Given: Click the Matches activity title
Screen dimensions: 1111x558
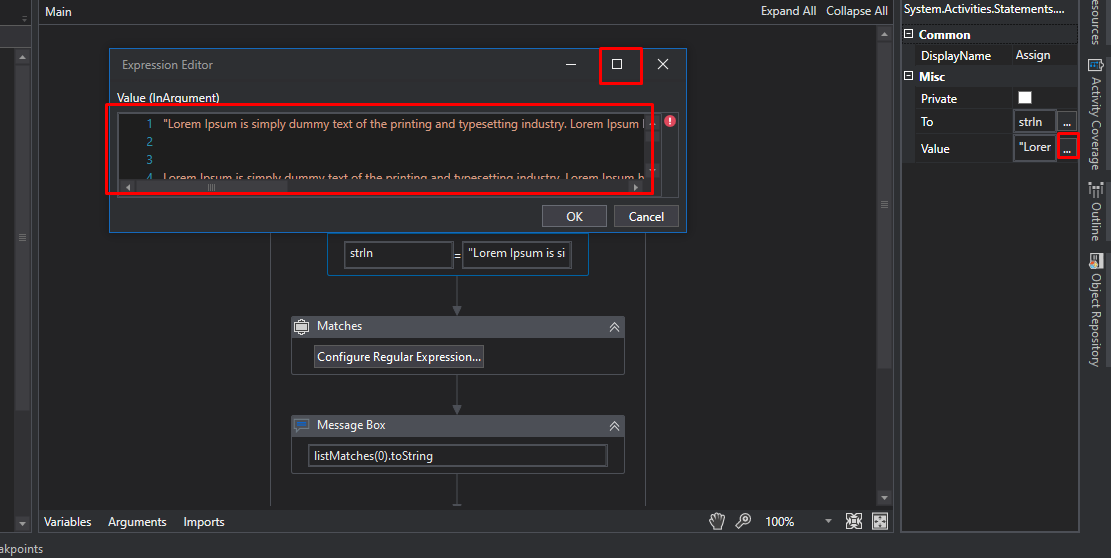Looking at the screenshot, I should [339, 326].
